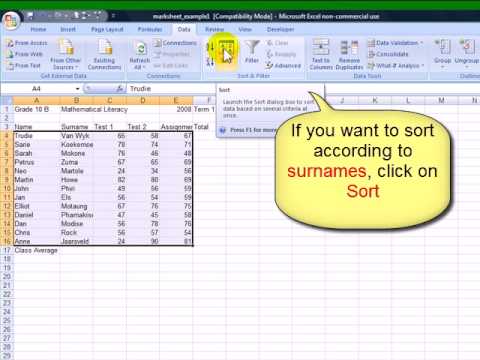480x360 pixels.
Task: Open Advanced filter options
Action: click(x=283, y=66)
